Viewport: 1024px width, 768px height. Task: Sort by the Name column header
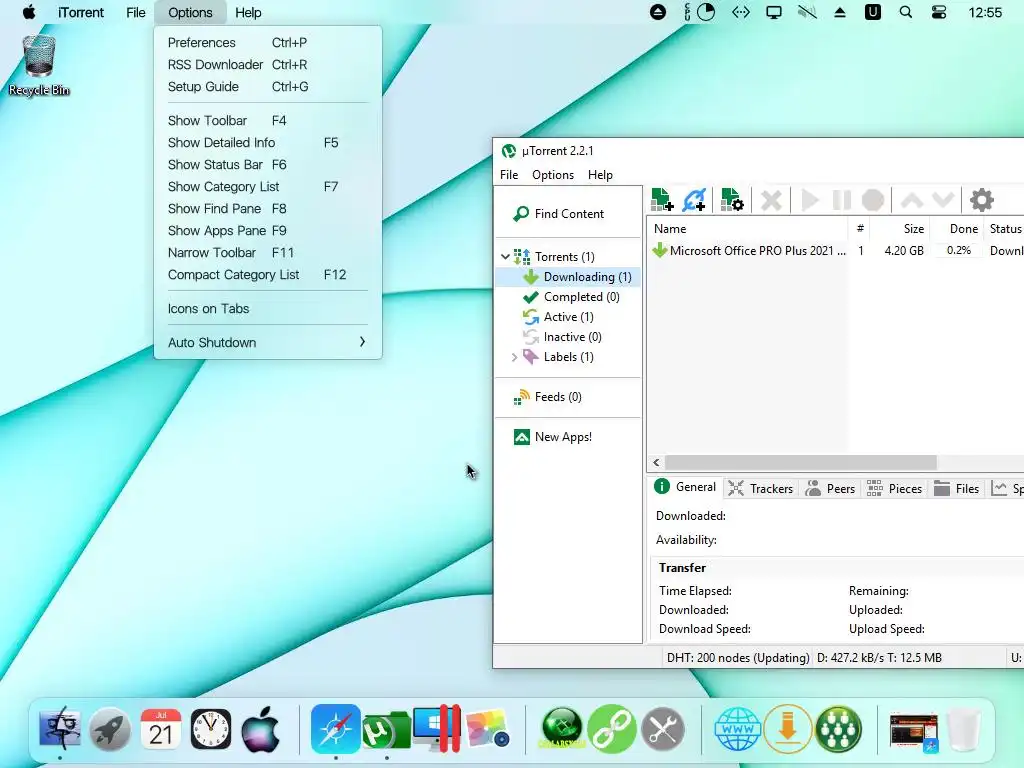(748, 229)
